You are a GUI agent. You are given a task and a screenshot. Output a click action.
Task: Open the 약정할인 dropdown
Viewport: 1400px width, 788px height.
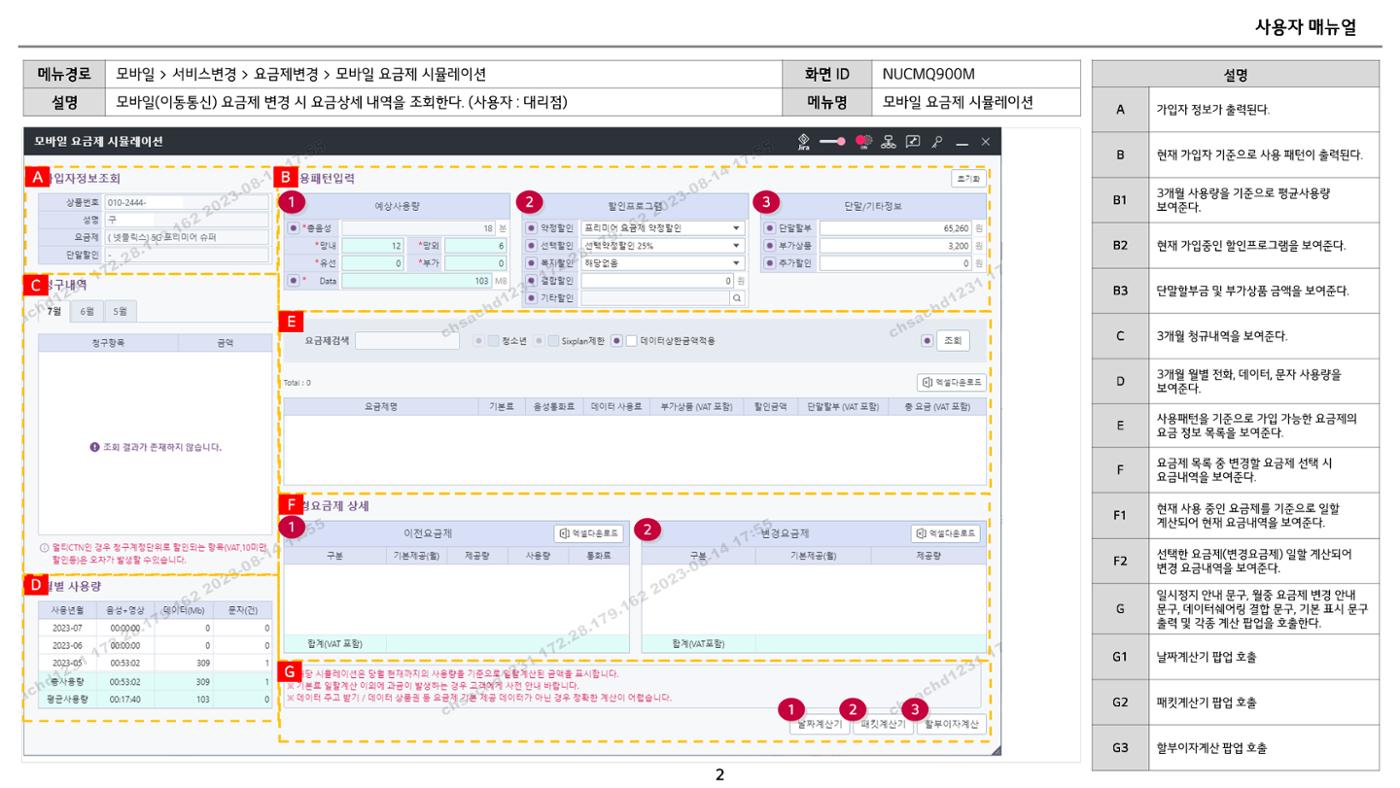coord(663,228)
